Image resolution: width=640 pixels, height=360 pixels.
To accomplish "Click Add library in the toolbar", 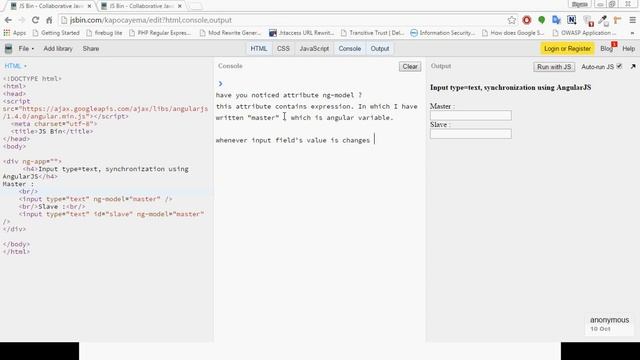I will pos(58,49).
